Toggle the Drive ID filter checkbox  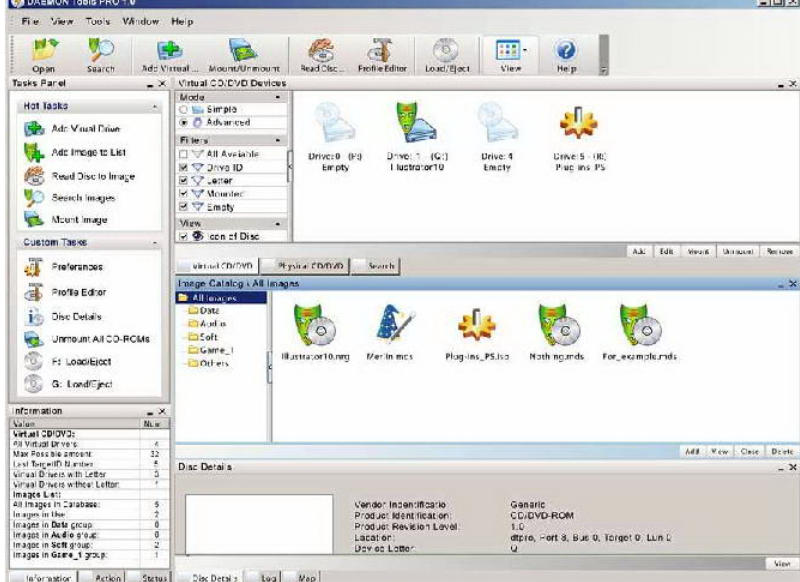pos(183,167)
